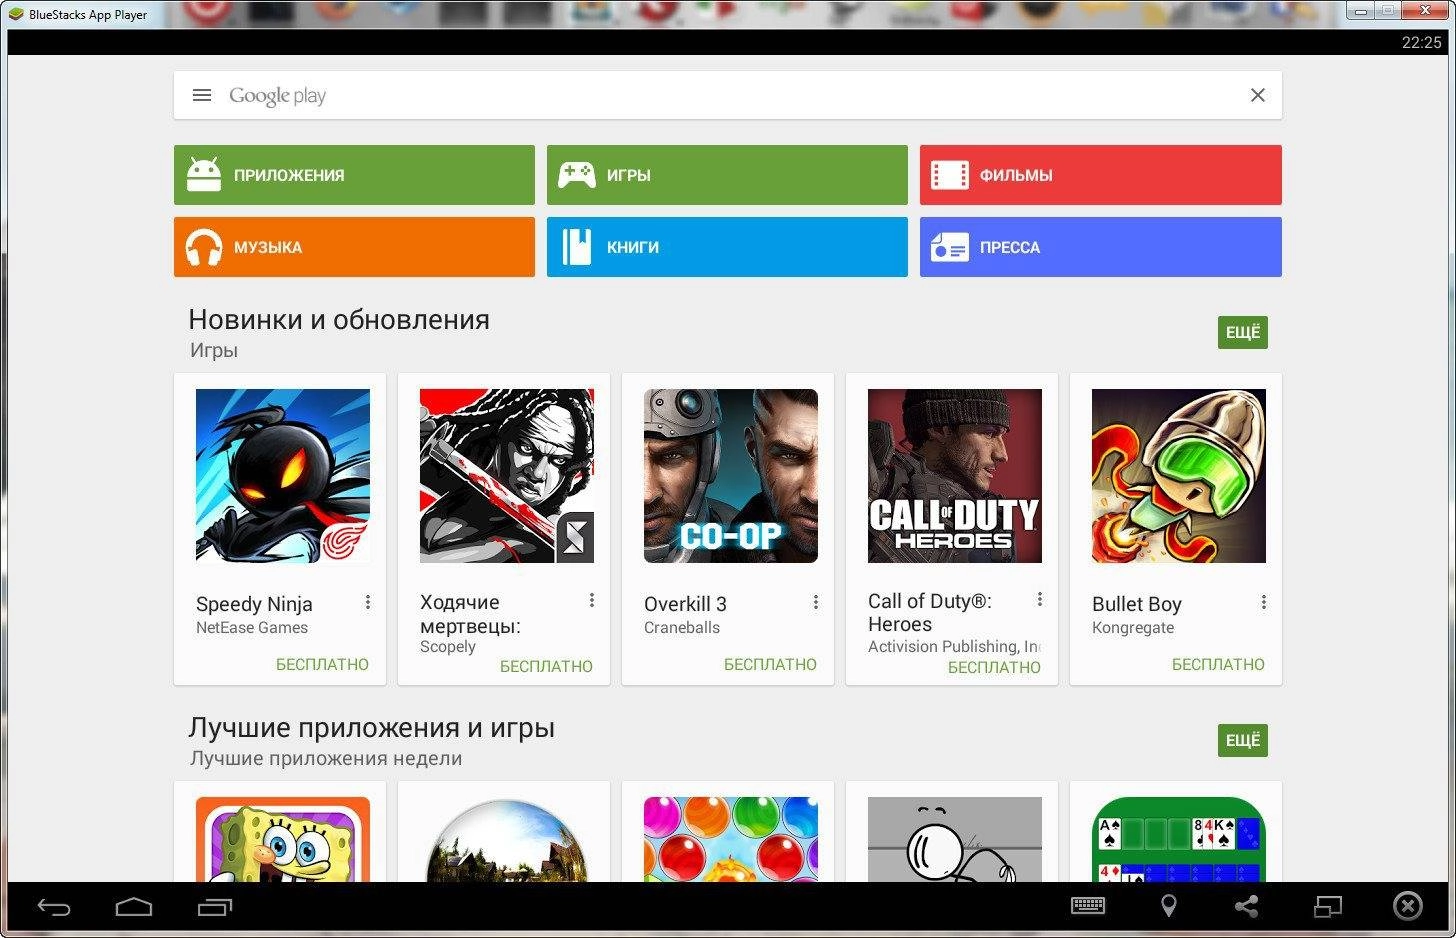
Task: Click the Scopely developer name
Action: [x=448, y=647]
